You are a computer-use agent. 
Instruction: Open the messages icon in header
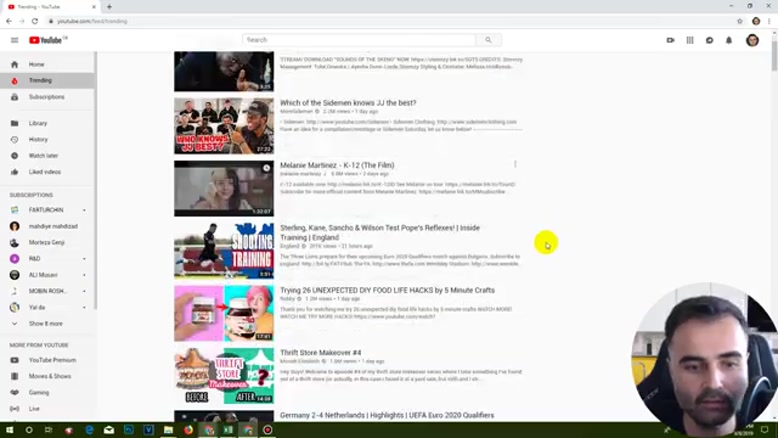tap(710, 40)
